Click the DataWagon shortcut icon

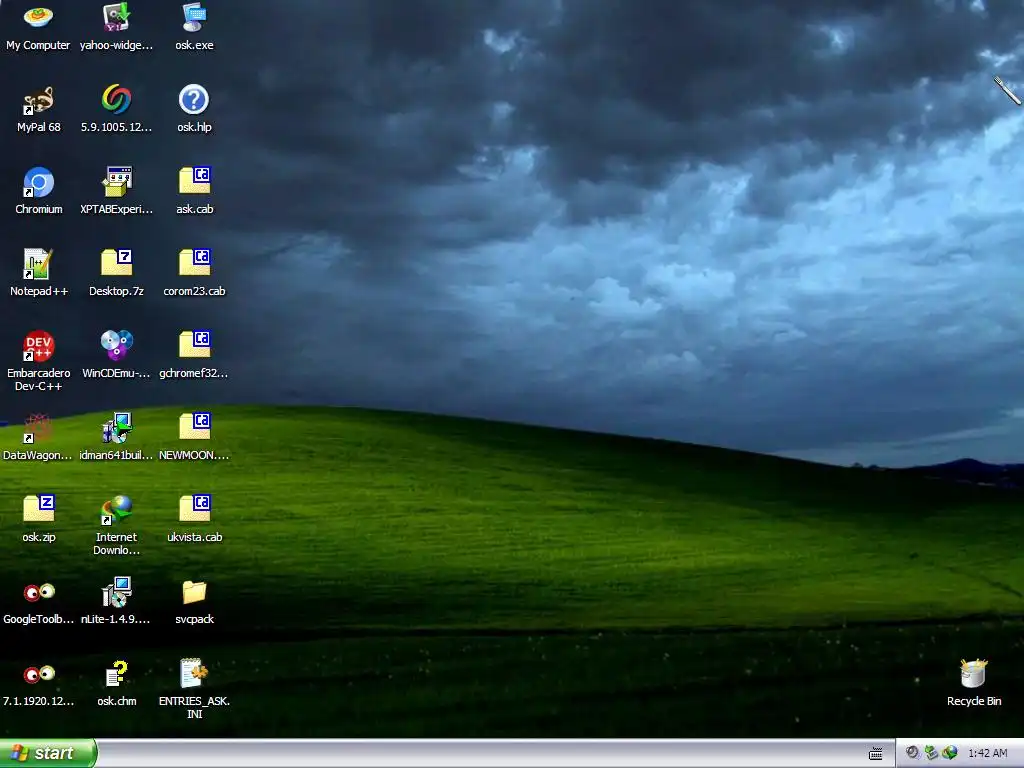(39, 428)
